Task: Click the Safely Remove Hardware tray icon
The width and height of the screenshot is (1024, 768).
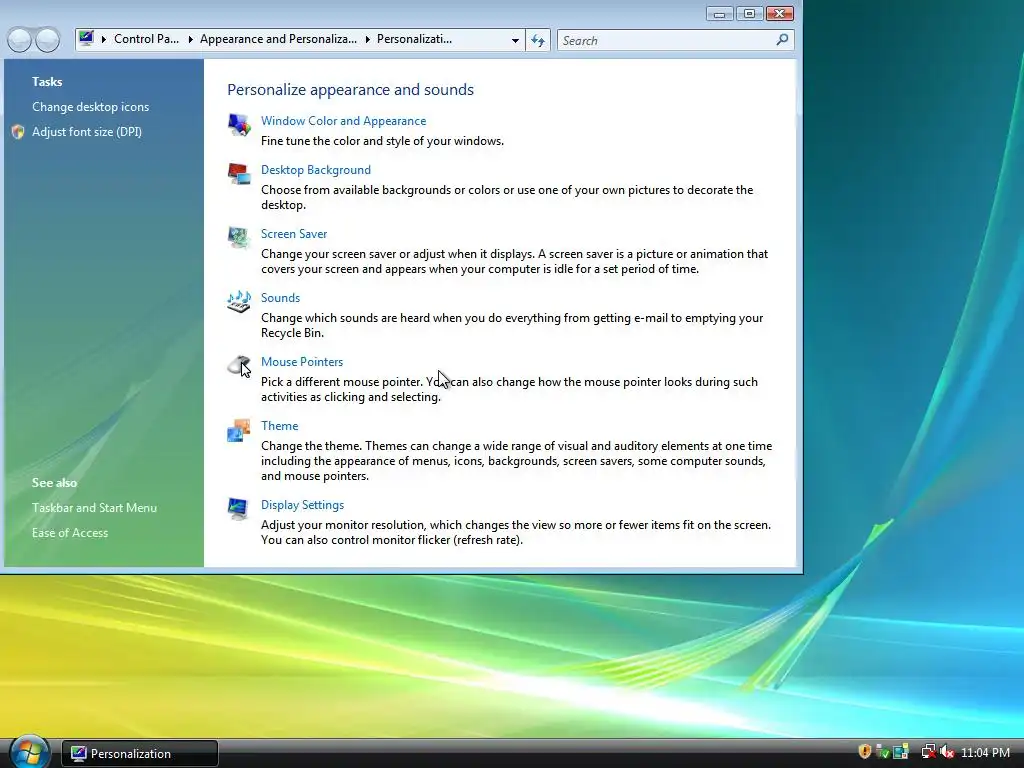Action: coord(883,752)
